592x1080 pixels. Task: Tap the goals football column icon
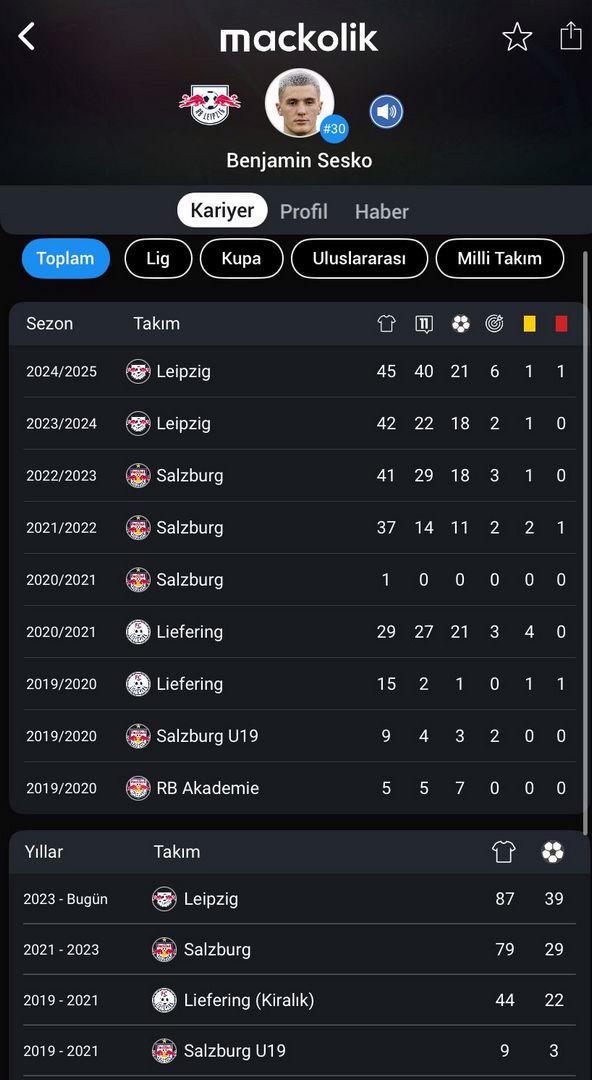[460, 323]
